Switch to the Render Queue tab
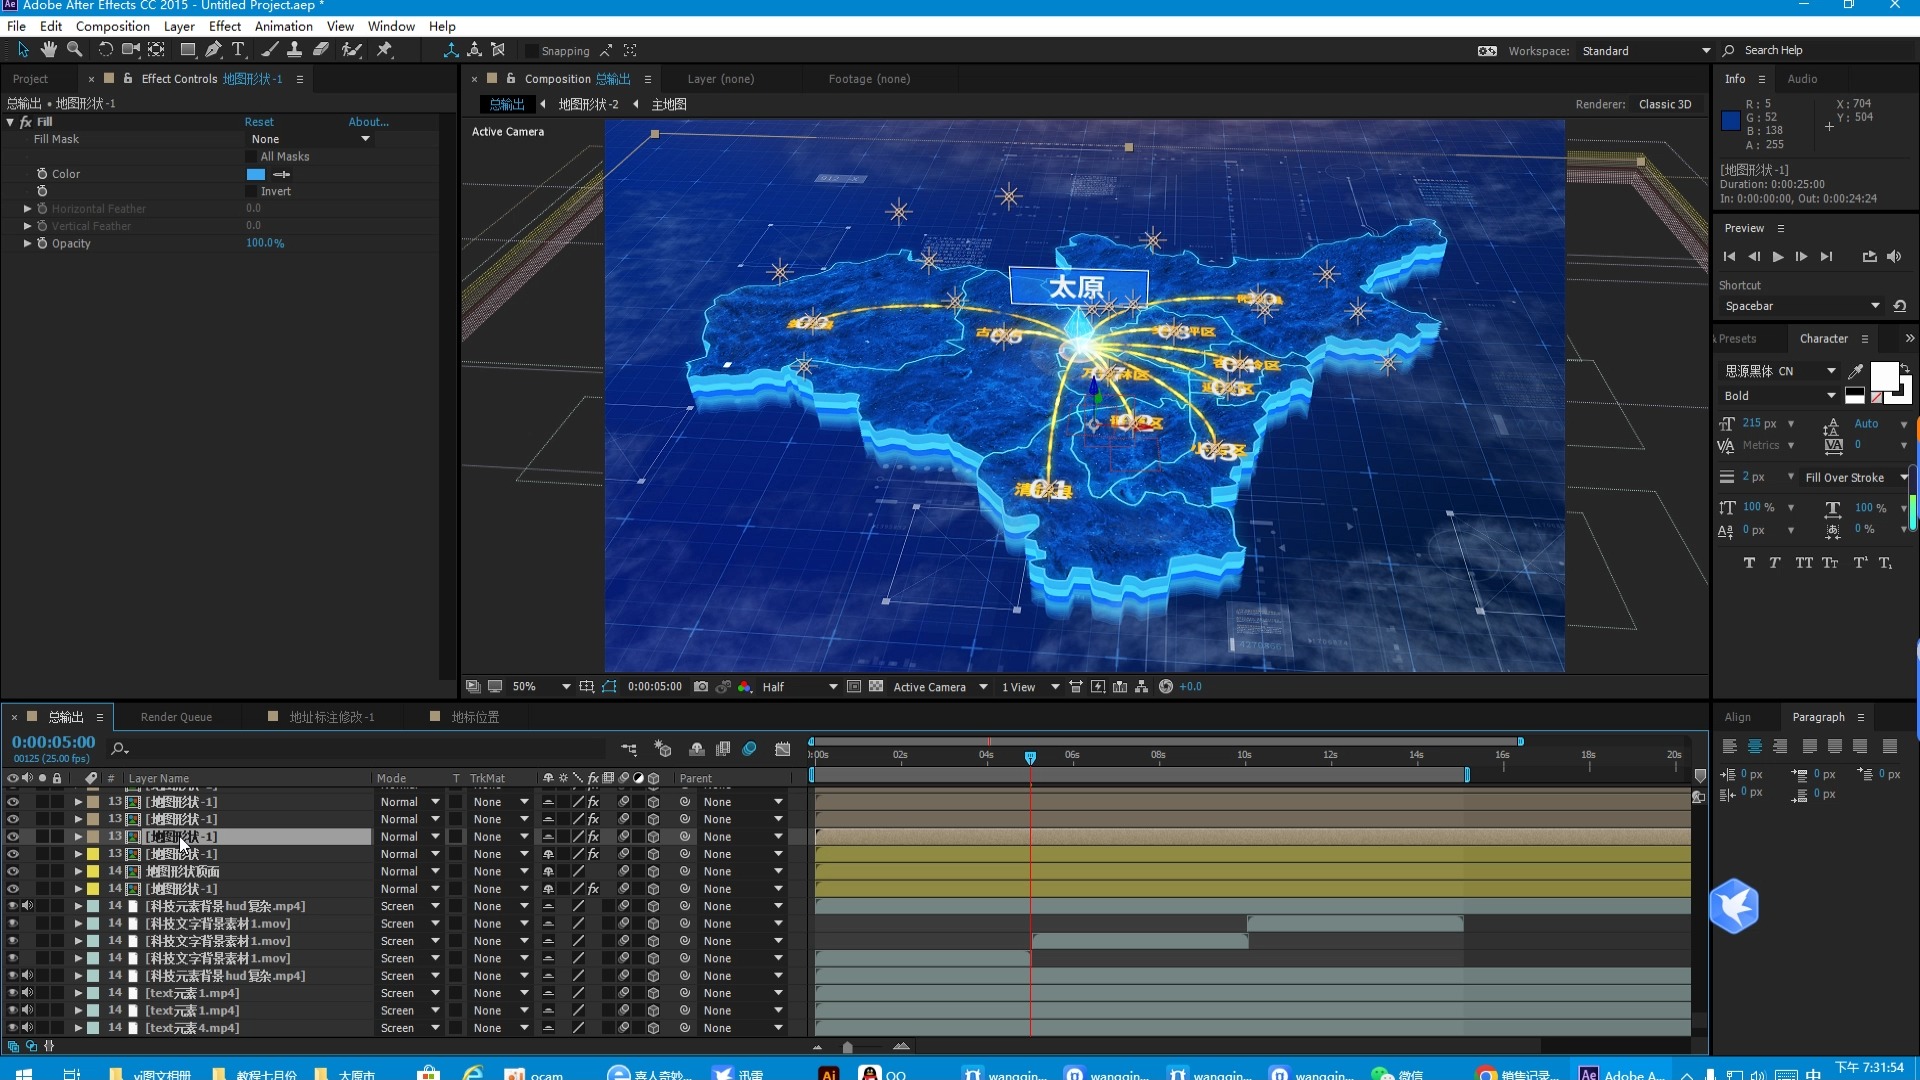 [176, 717]
